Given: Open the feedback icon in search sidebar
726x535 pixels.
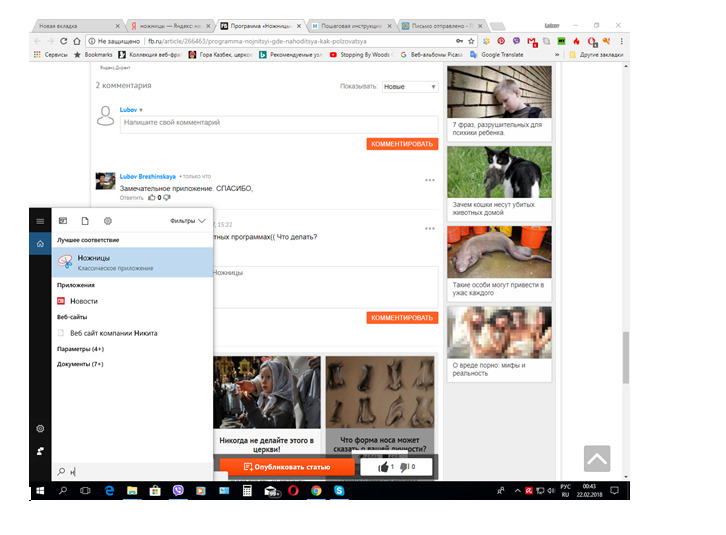Looking at the screenshot, I should coord(40,451).
